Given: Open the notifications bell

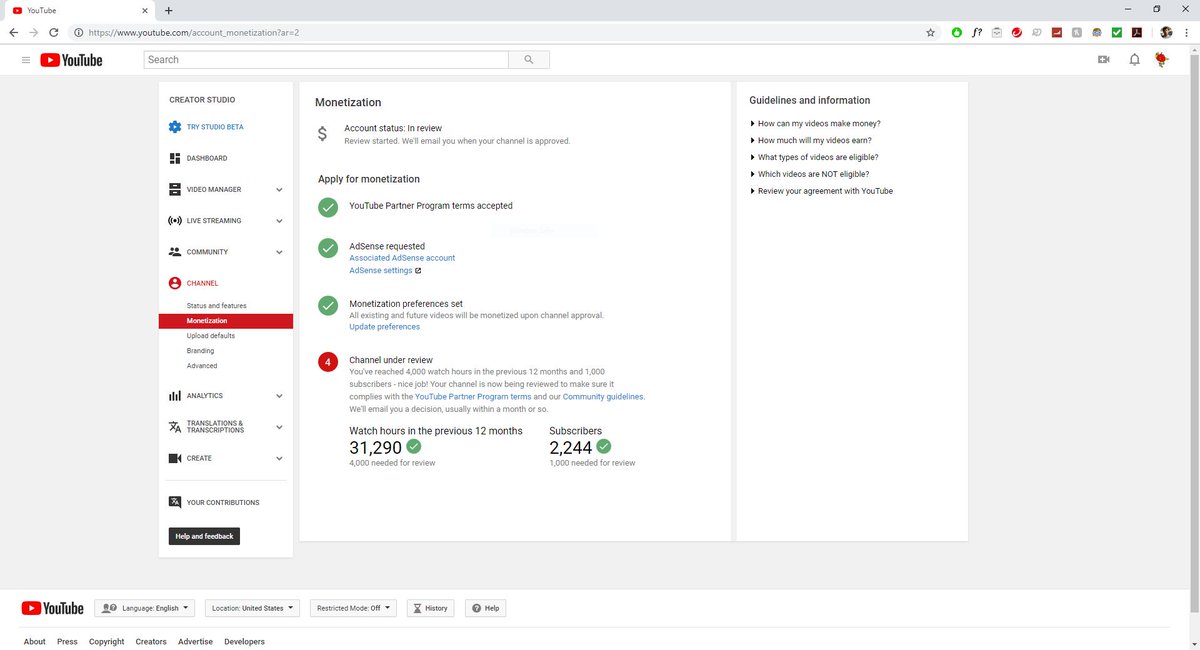Looking at the screenshot, I should tap(1134, 60).
